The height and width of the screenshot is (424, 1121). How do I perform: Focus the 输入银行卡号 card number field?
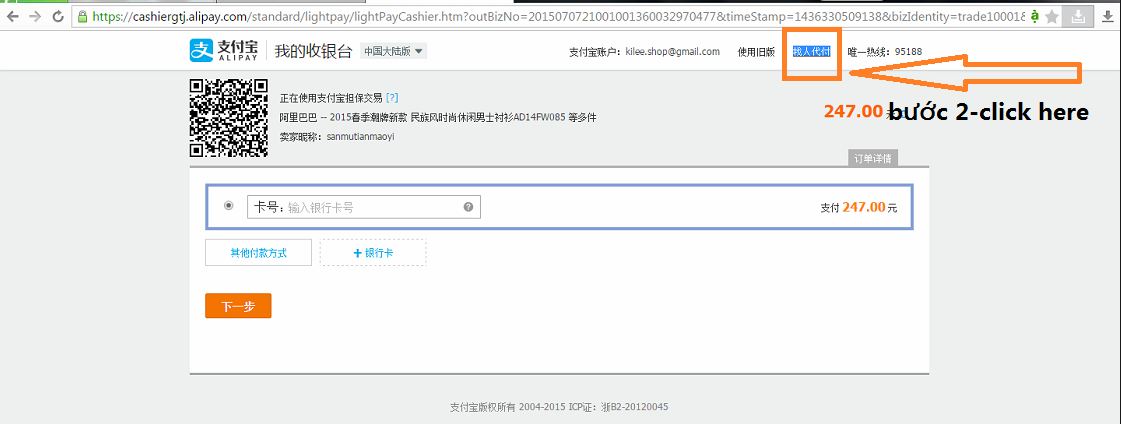[364, 207]
